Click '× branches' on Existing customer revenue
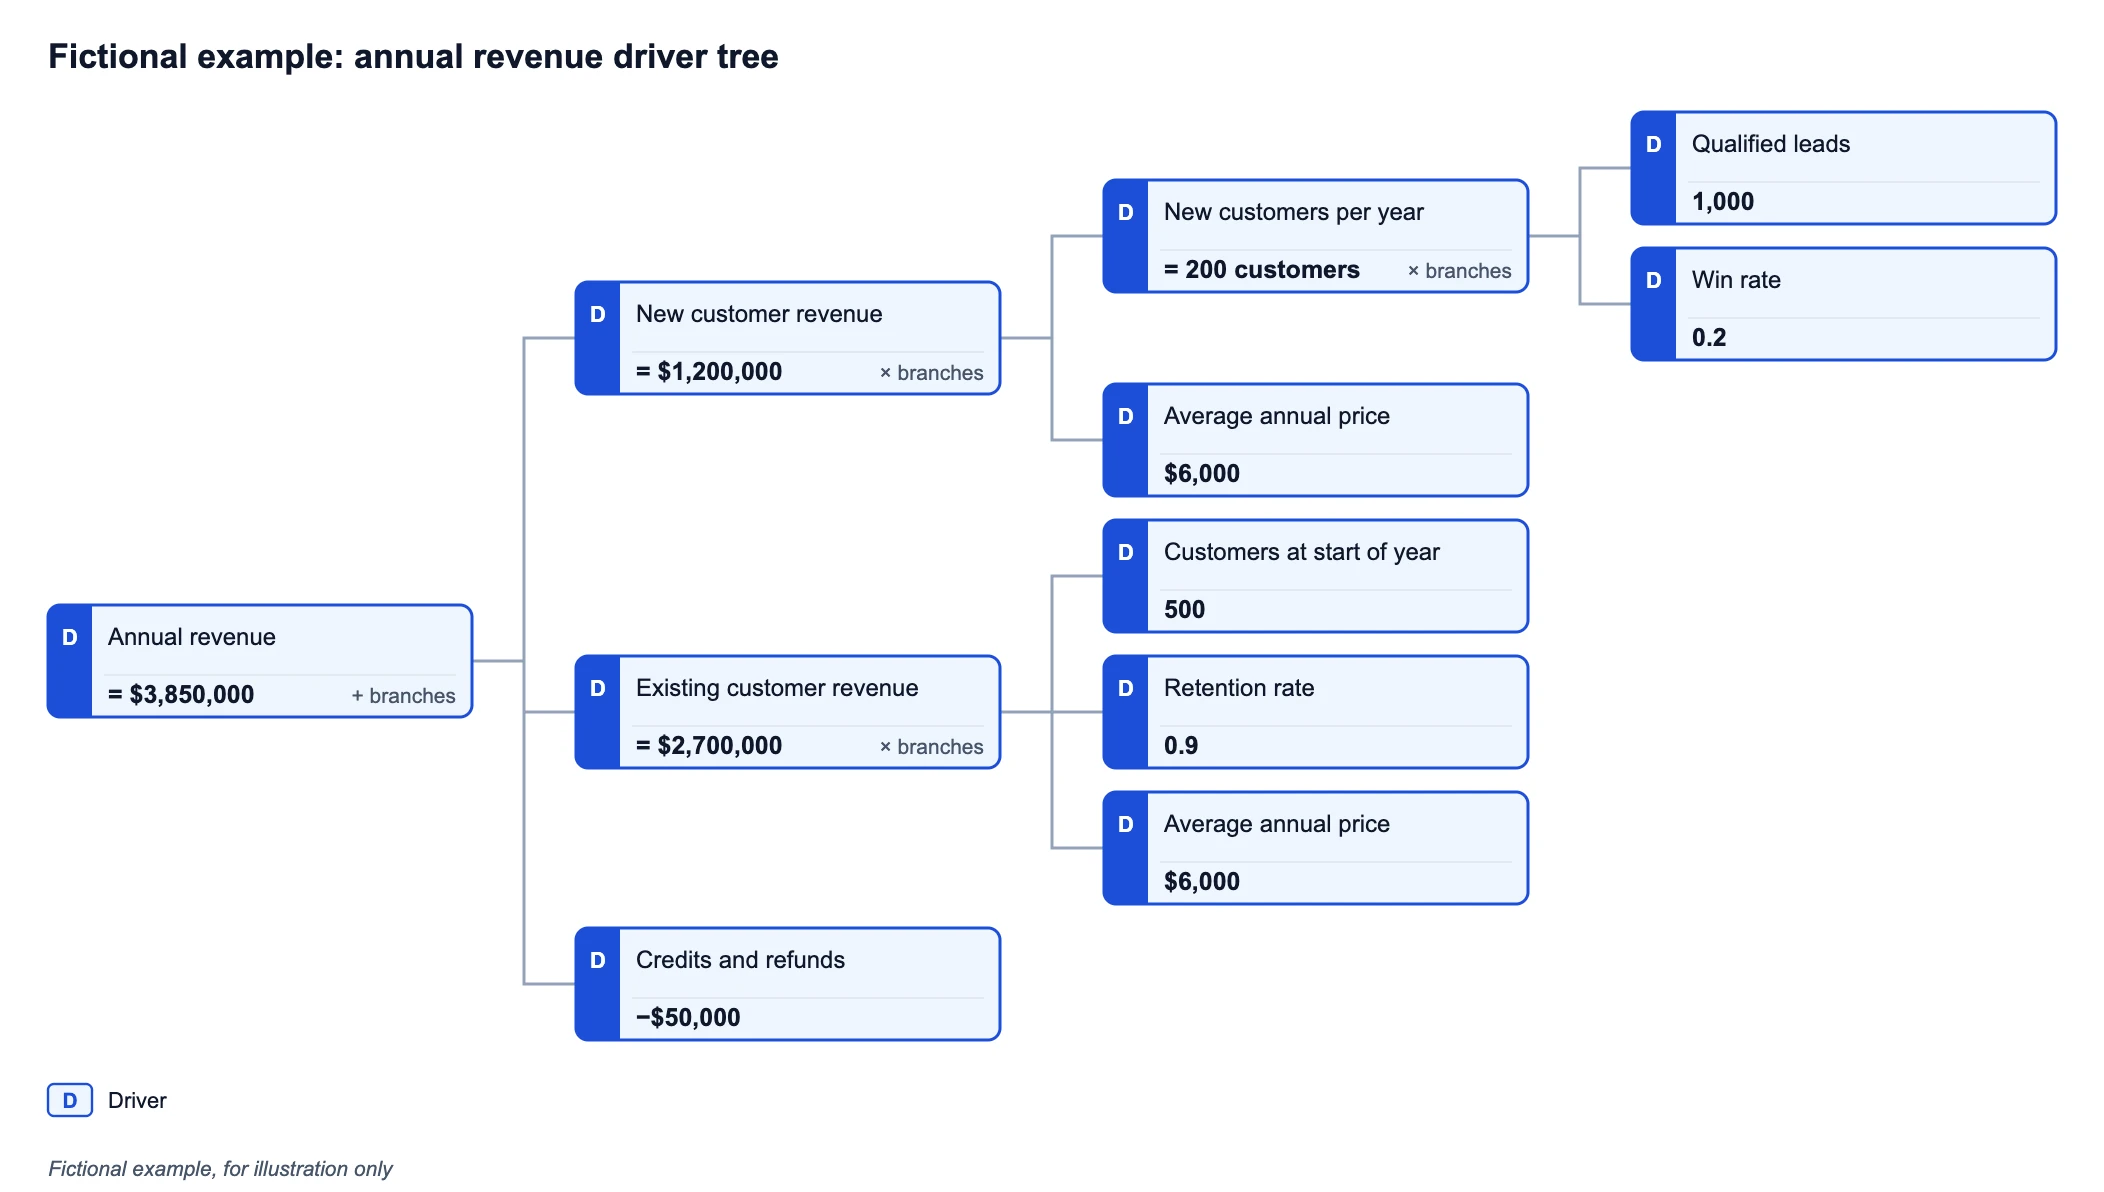Viewport: 2104px width, 1192px height. pos(931,747)
